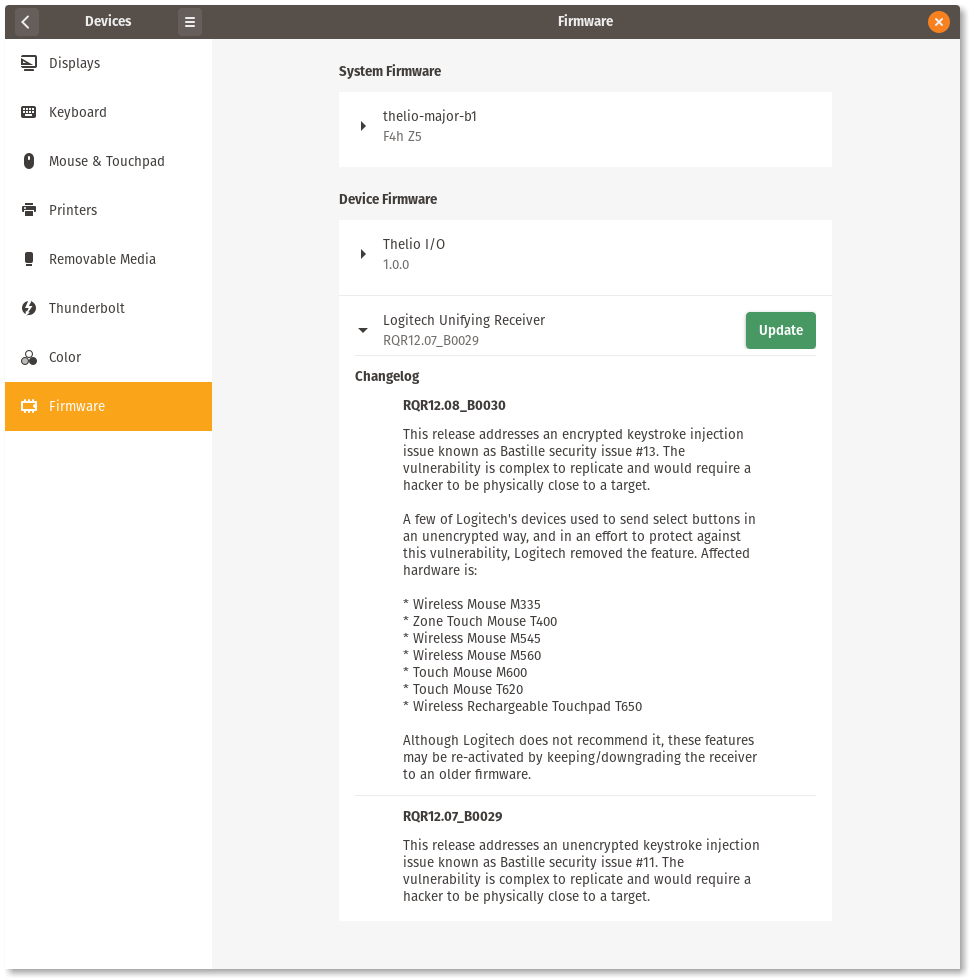
Task: Click the Removable Media drive icon
Action: (29, 259)
